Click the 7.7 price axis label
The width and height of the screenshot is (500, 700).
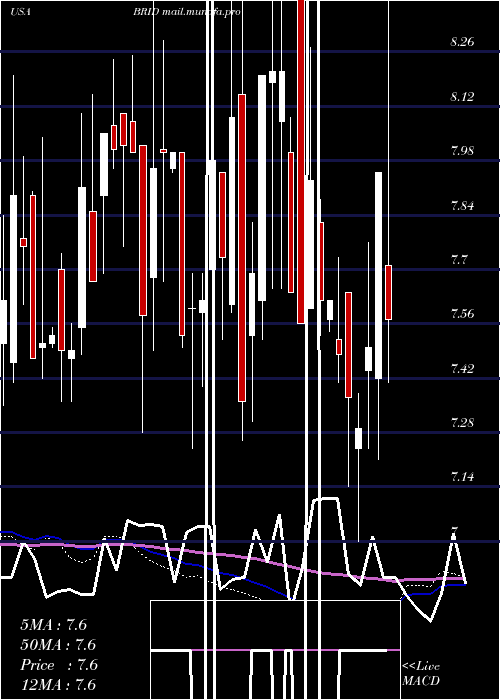459,259
